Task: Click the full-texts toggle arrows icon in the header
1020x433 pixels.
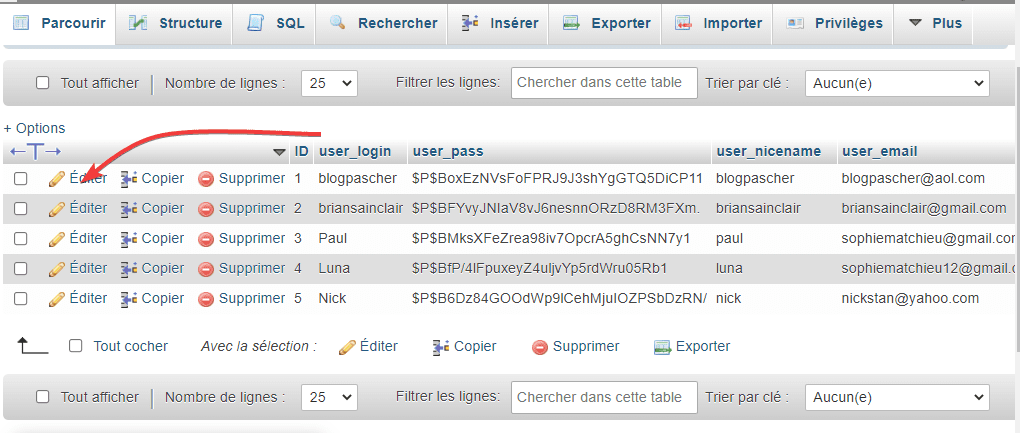Action: coord(36,152)
